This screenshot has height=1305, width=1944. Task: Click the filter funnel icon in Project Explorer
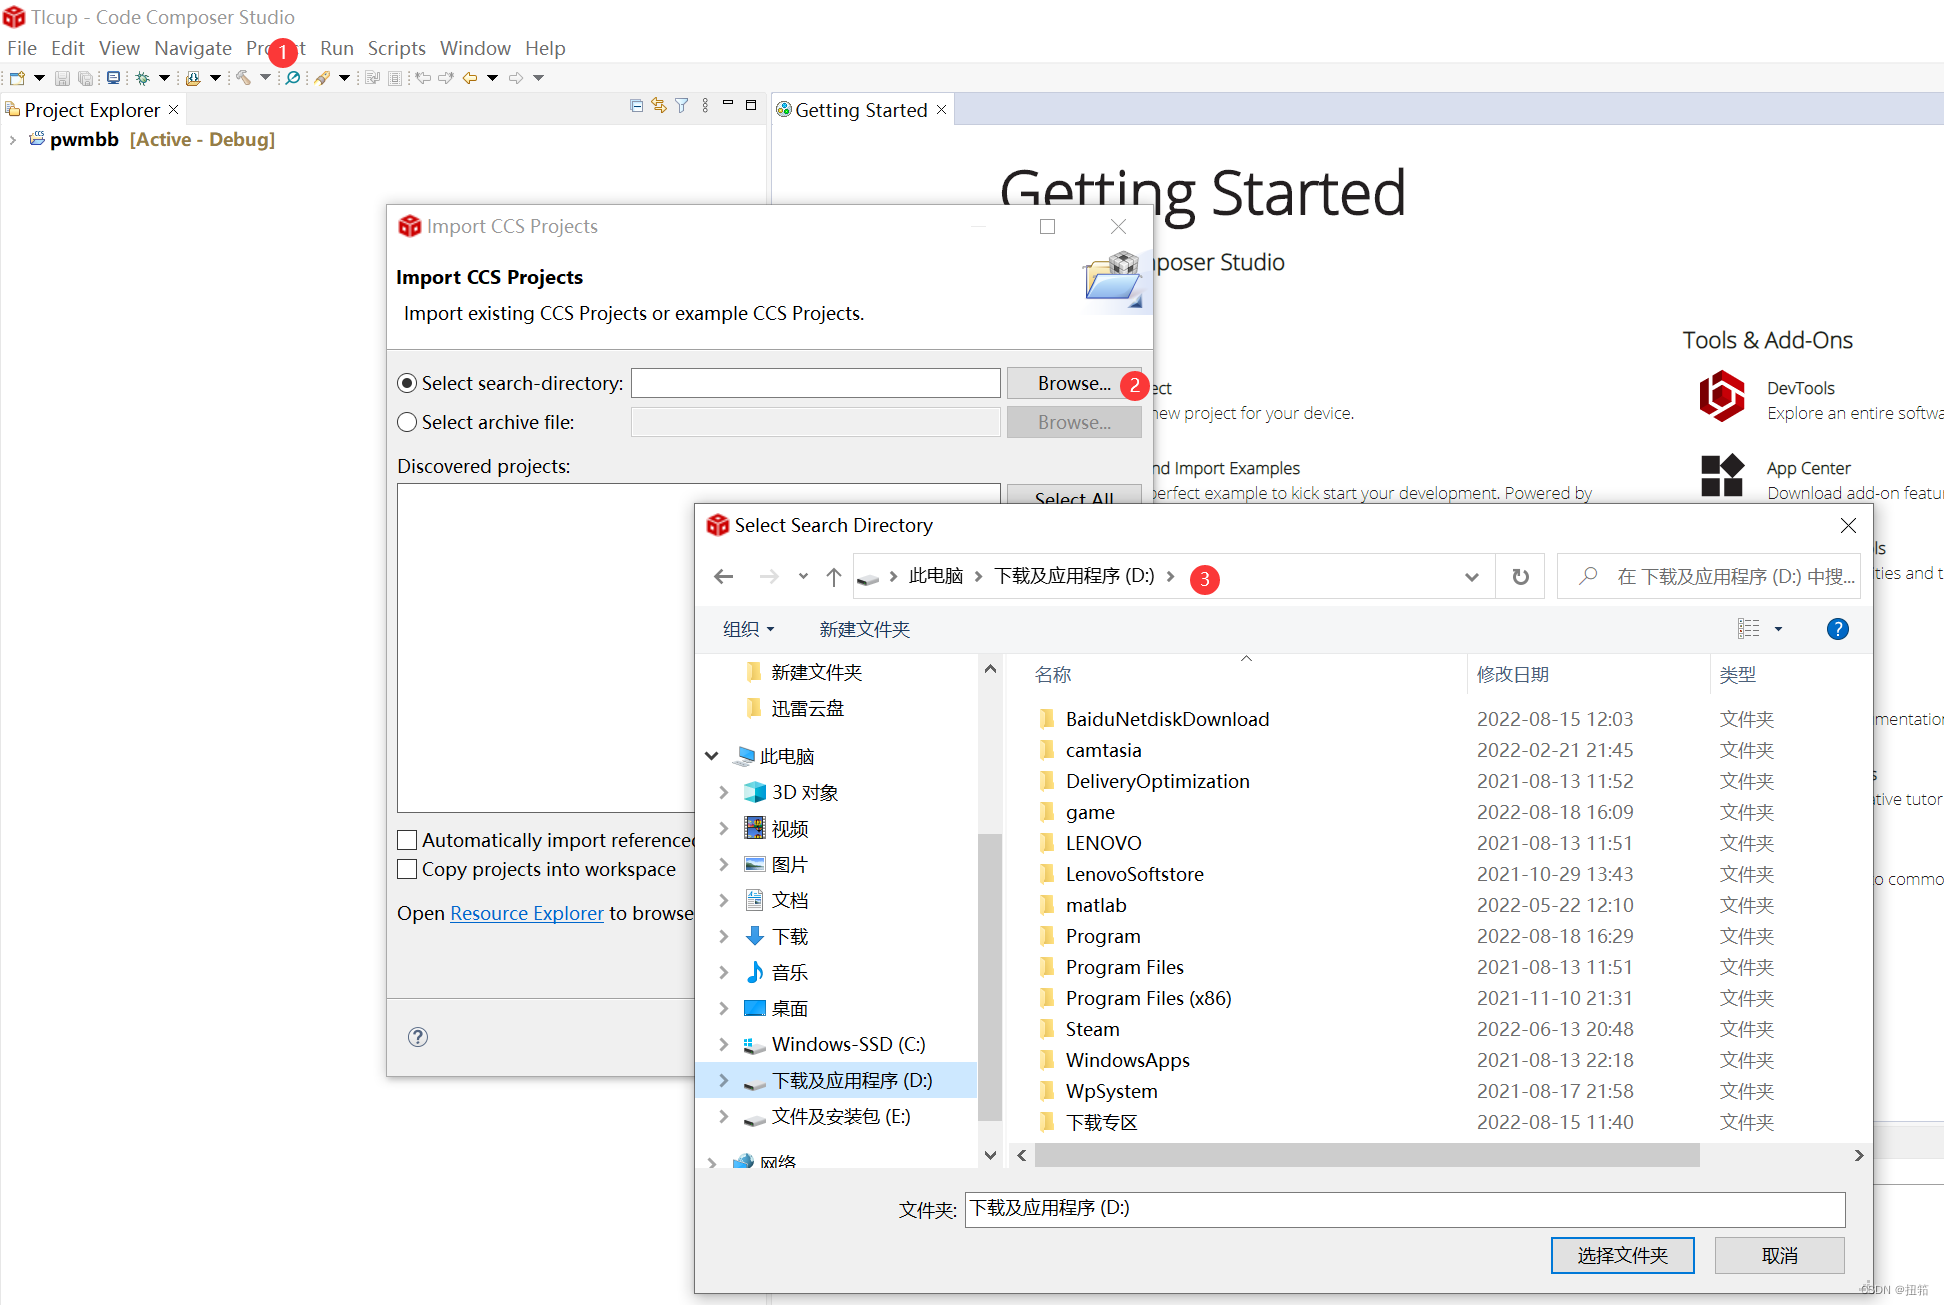682,106
